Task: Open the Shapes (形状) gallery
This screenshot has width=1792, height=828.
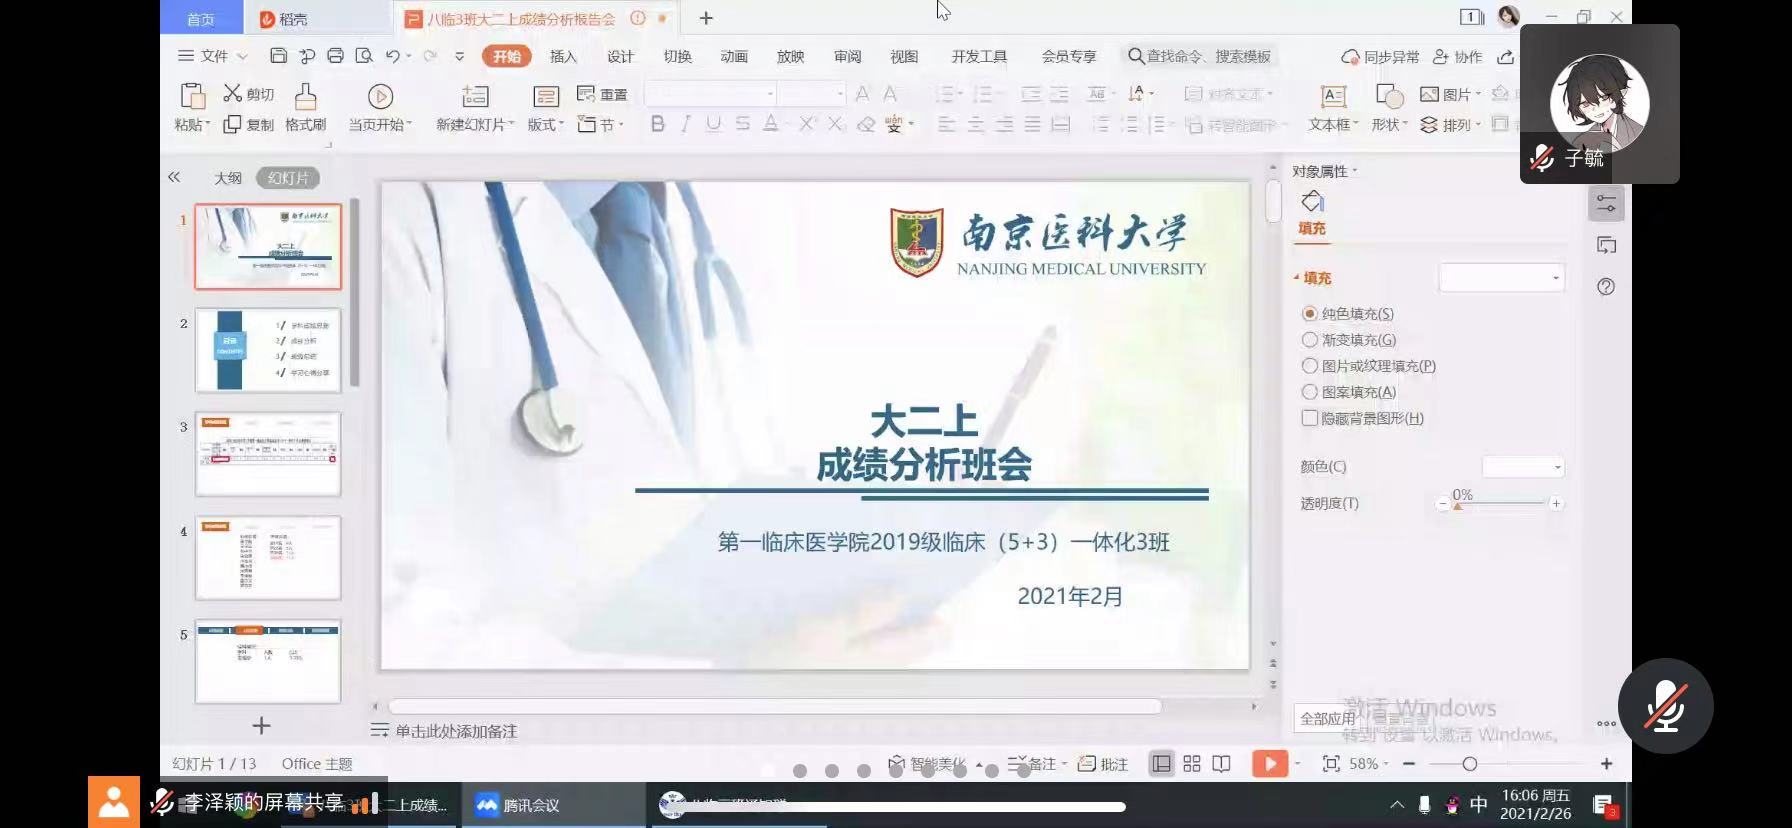Action: (x=1389, y=97)
